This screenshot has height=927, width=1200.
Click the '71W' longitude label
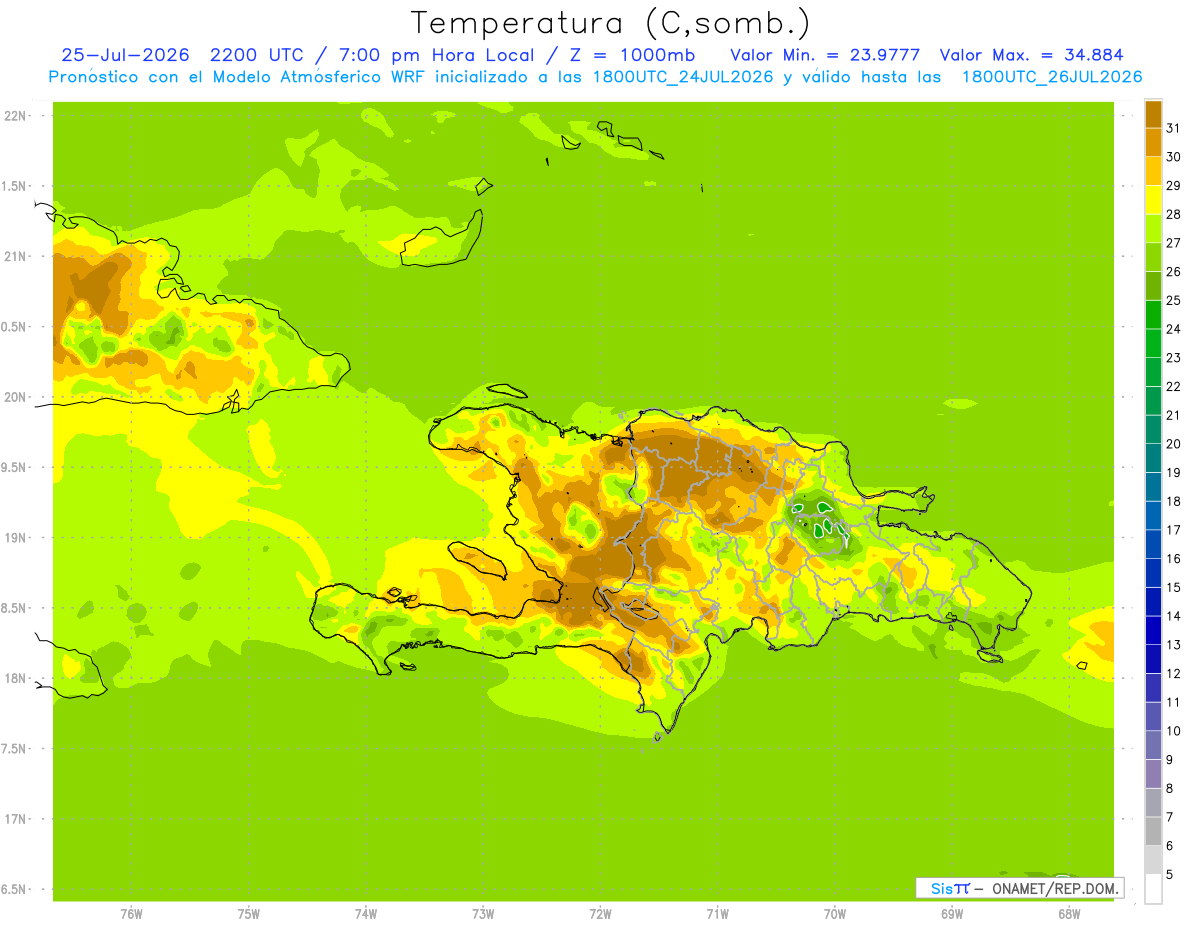coord(717,913)
